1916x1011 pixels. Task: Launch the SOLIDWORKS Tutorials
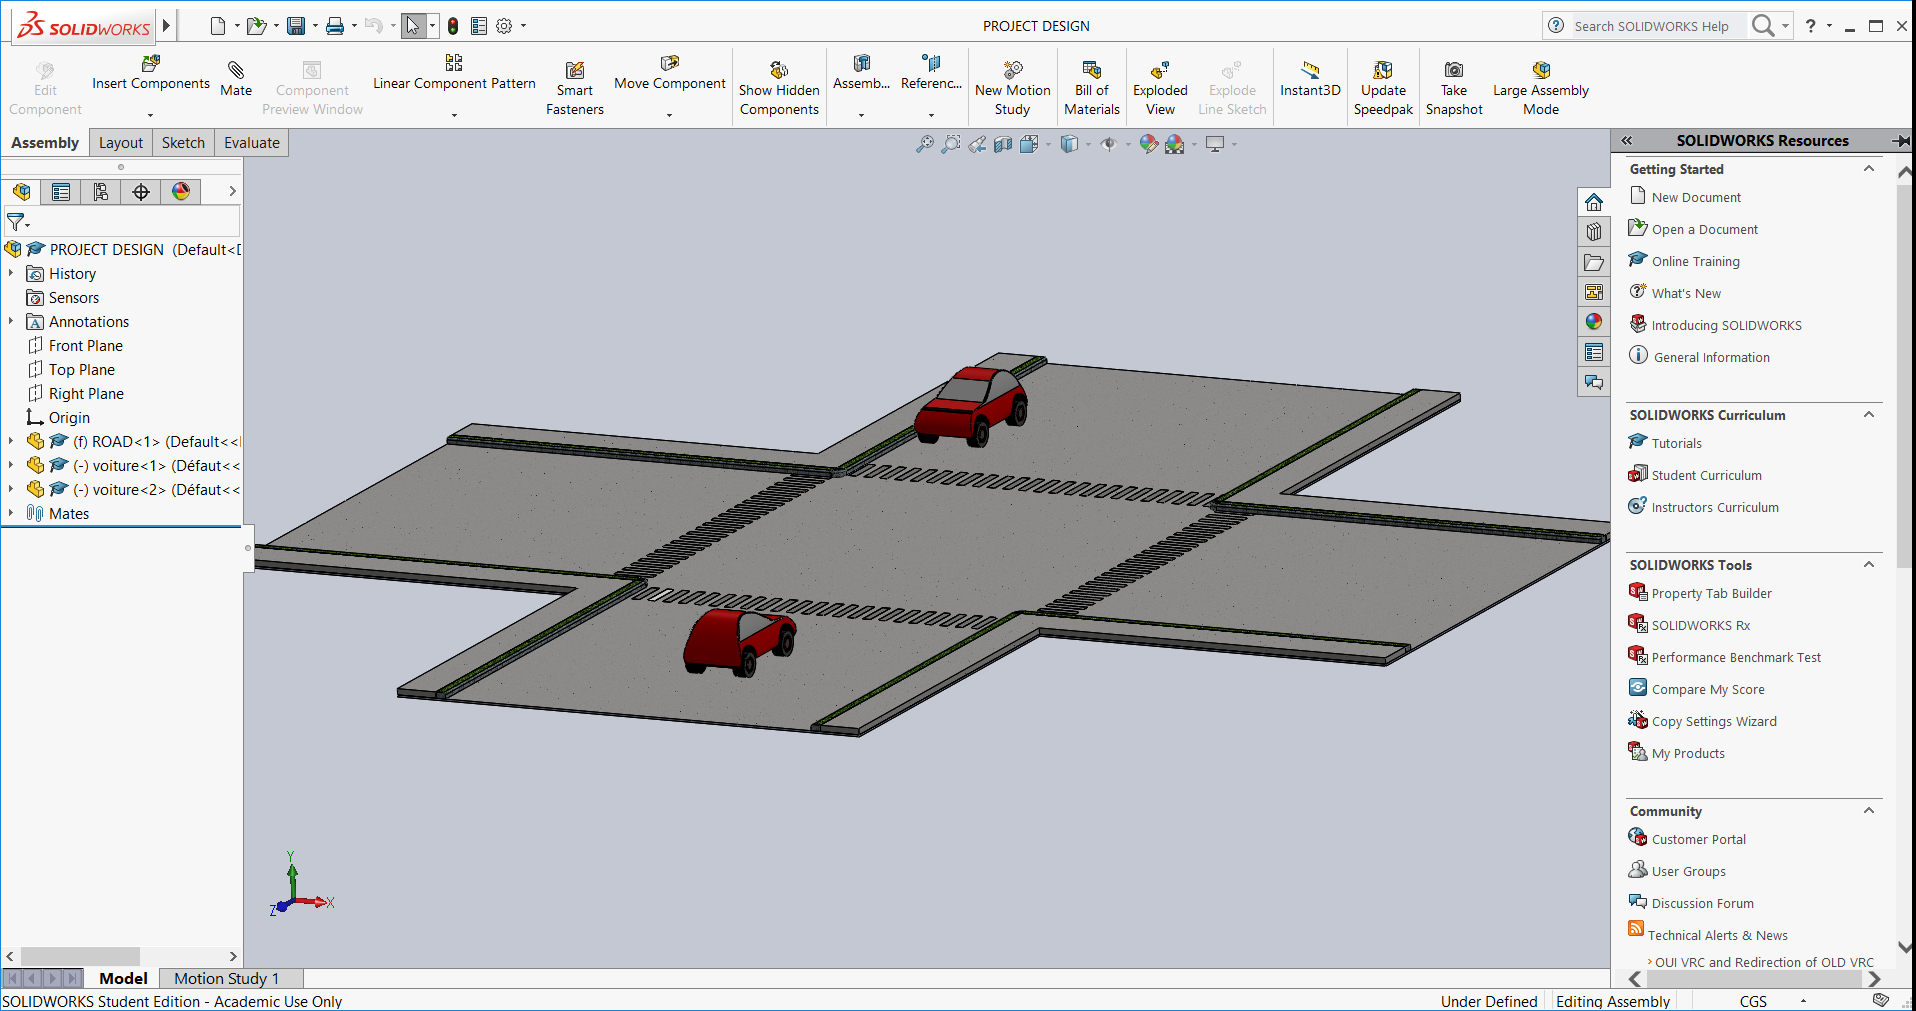[x=1675, y=442]
